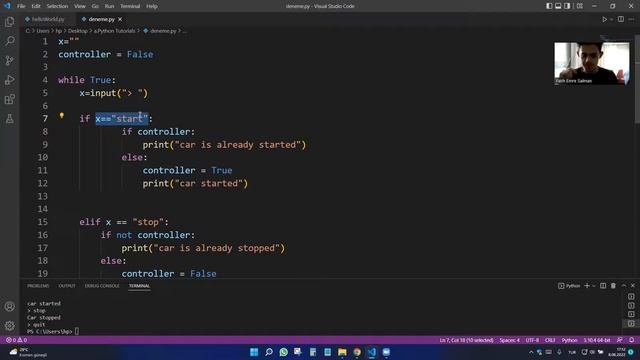
Task: Click the lightbulb code action on line 7
Action: click(x=62, y=116)
